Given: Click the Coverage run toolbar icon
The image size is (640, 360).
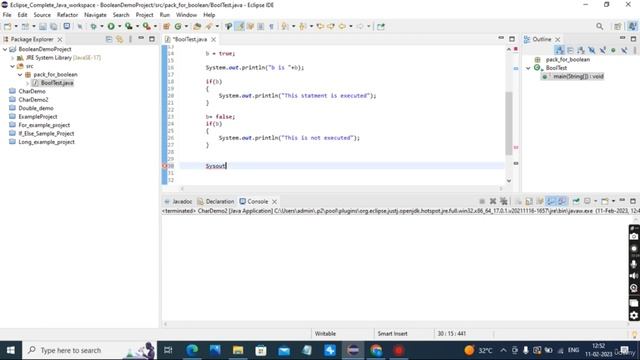Looking at the screenshot, I should [129, 27].
